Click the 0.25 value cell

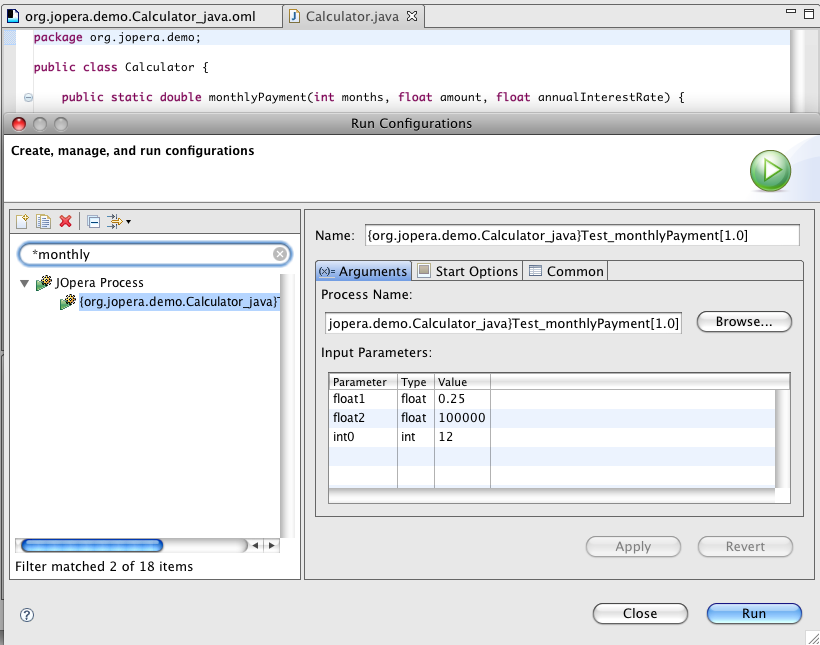(462, 399)
